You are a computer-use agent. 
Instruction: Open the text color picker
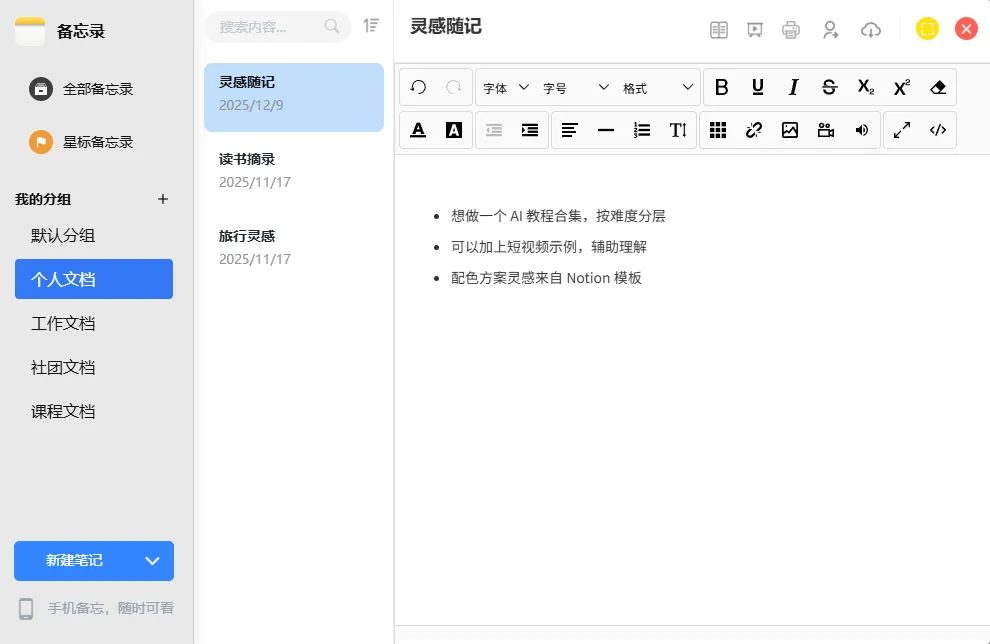[x=418, y=130]
